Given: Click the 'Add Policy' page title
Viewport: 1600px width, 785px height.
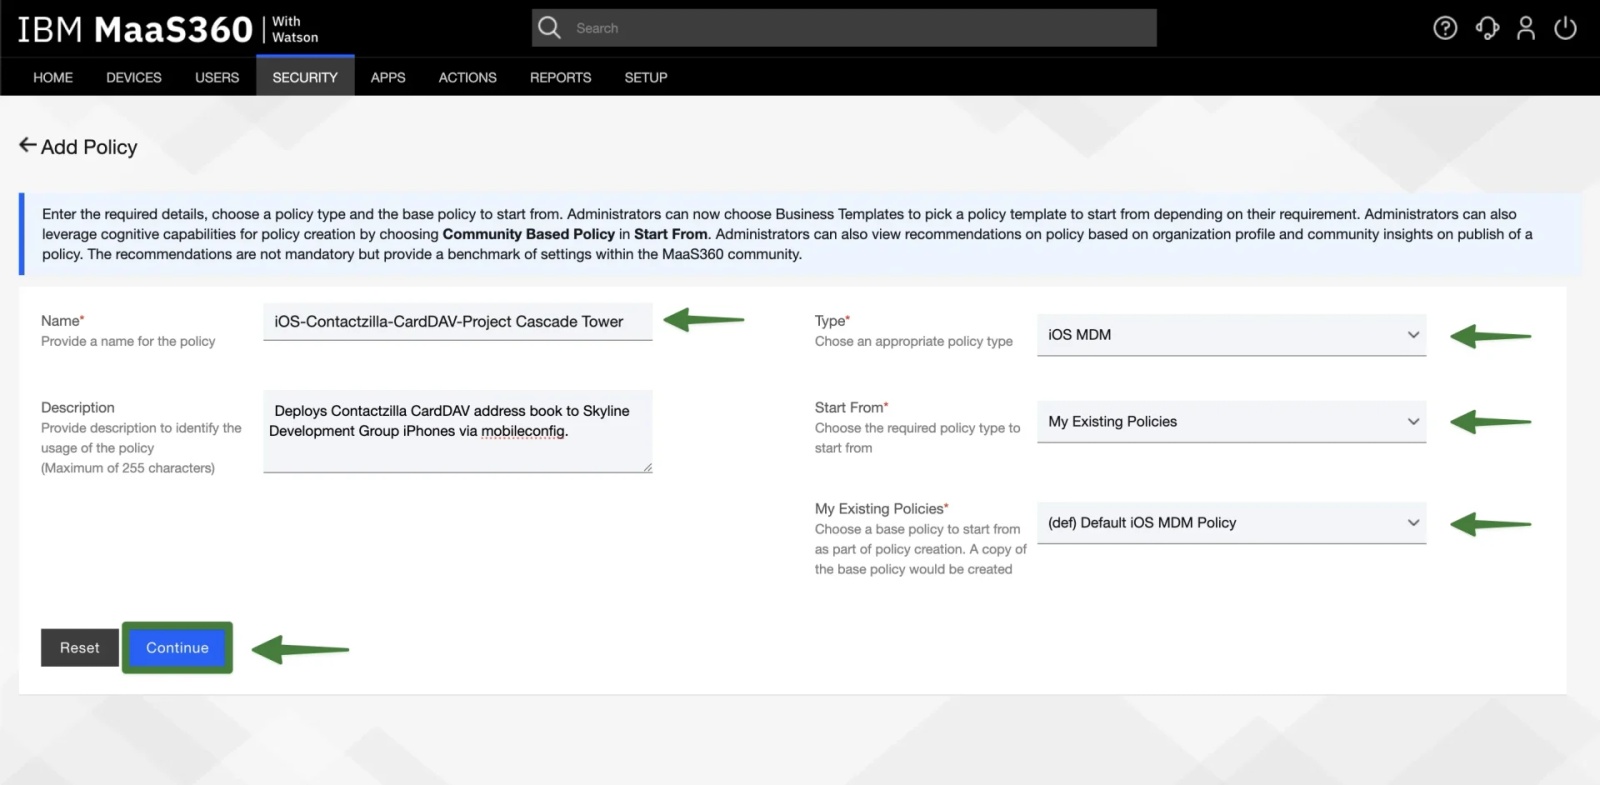Looking at the screenshot, I should pos(89,147).
